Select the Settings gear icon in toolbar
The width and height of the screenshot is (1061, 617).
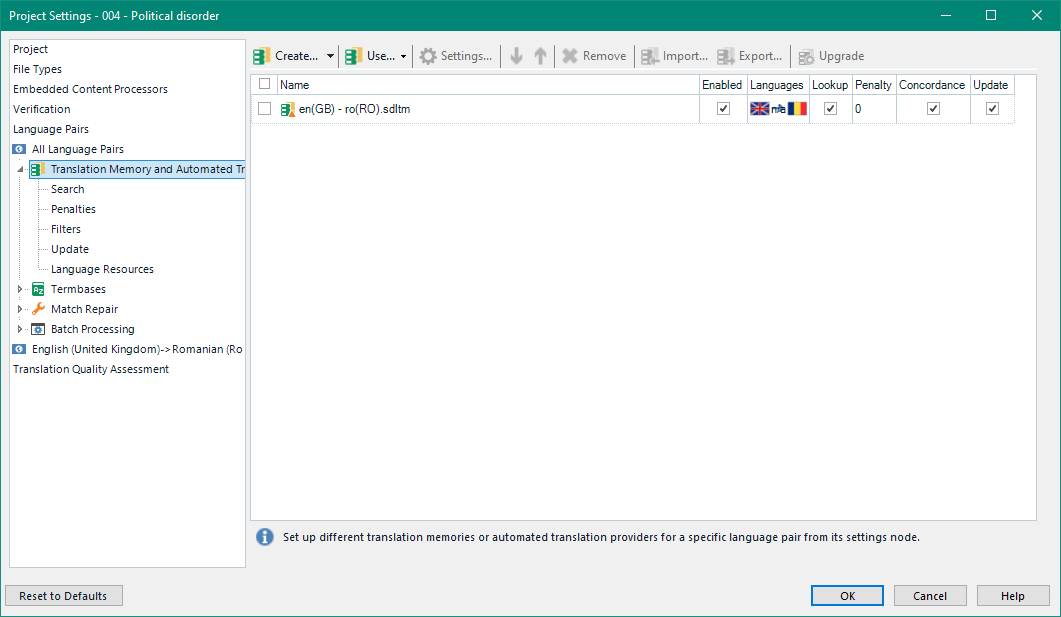(x=427, y=55)
